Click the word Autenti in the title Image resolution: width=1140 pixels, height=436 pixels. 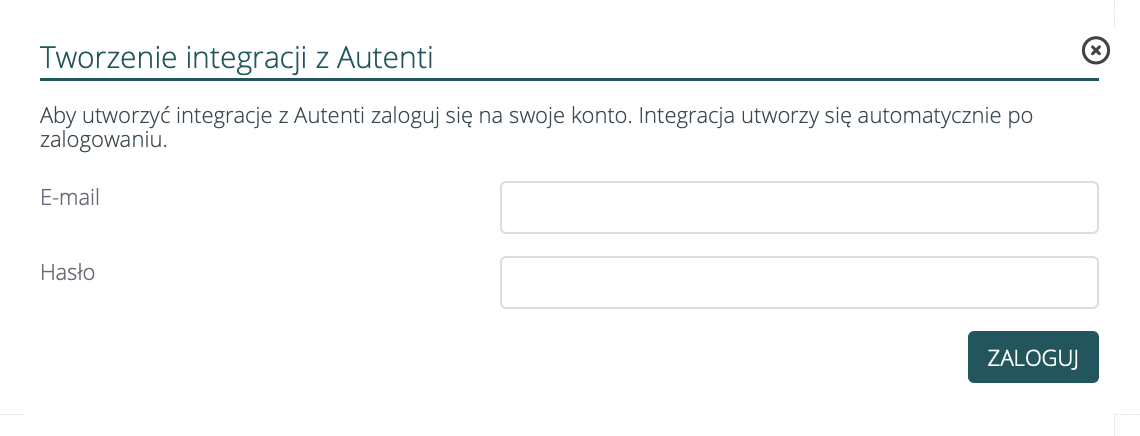coord(384,57)
